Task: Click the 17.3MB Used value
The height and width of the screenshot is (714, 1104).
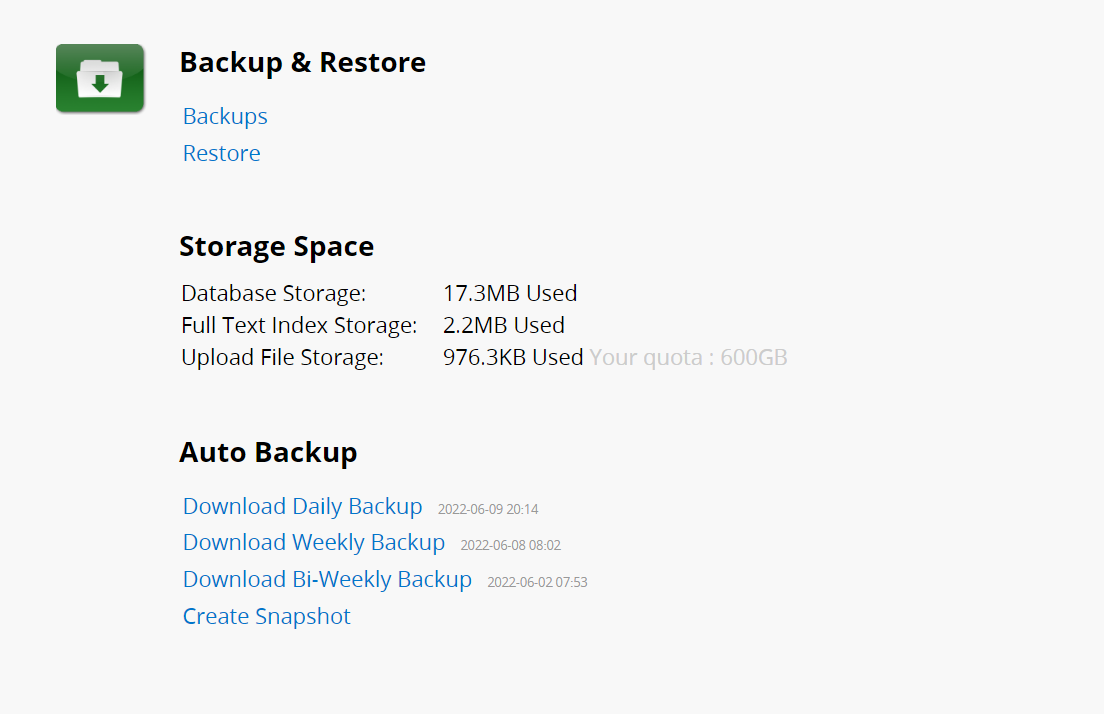Action: pyautogui.click(x=510, y=293)
